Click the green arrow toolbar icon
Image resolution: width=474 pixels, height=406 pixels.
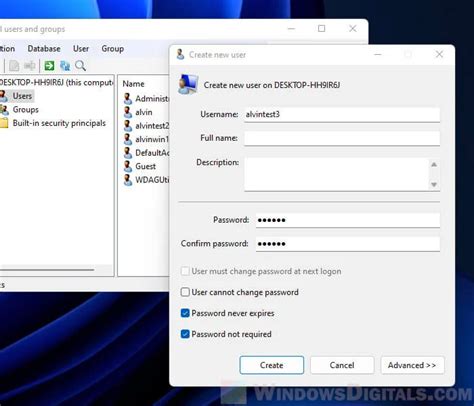[x=49, y=66]
